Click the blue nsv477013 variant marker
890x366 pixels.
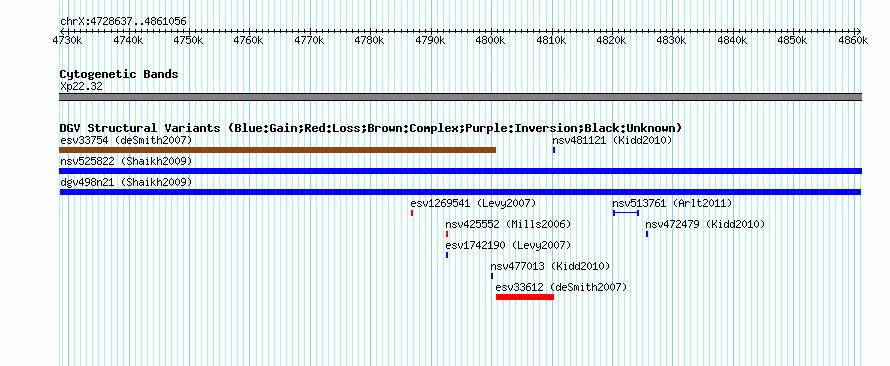pos(492,276)
